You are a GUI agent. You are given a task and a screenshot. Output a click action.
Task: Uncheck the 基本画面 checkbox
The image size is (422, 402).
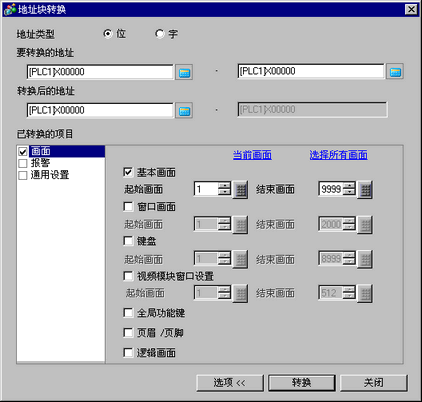pos(128,172)
